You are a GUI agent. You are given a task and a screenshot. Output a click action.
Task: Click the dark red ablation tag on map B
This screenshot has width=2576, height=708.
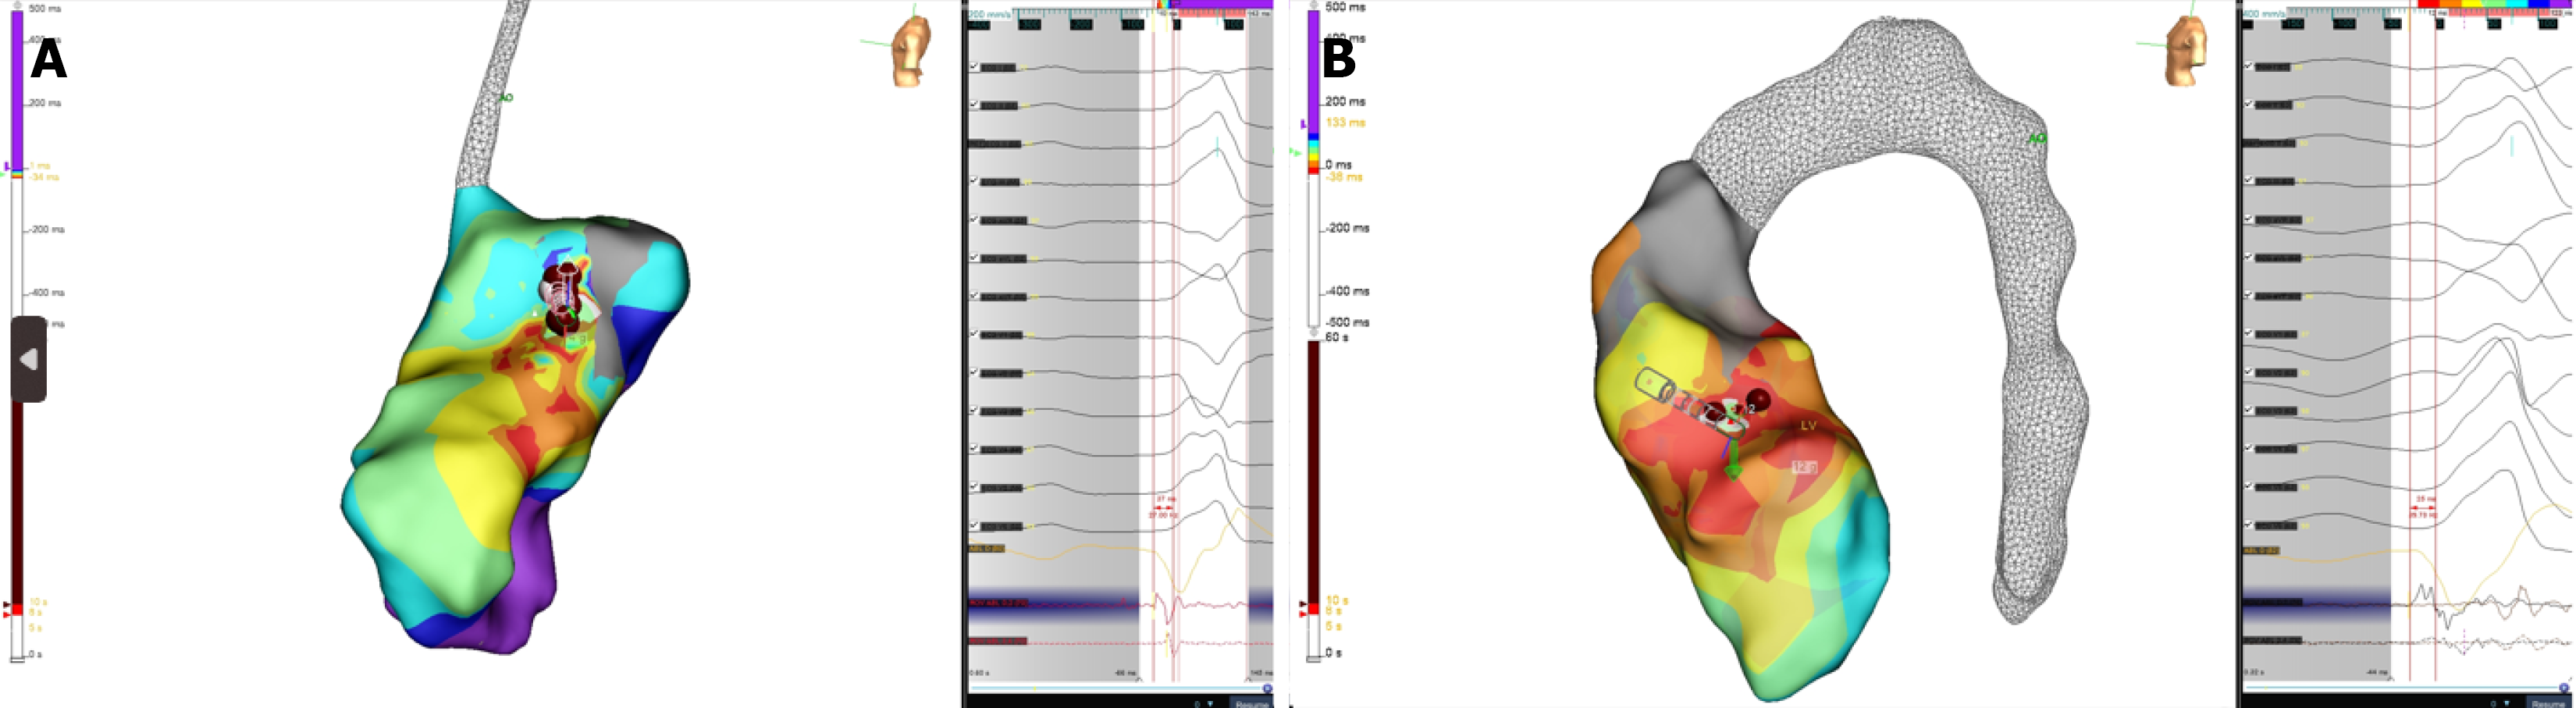click(1757, 401)
